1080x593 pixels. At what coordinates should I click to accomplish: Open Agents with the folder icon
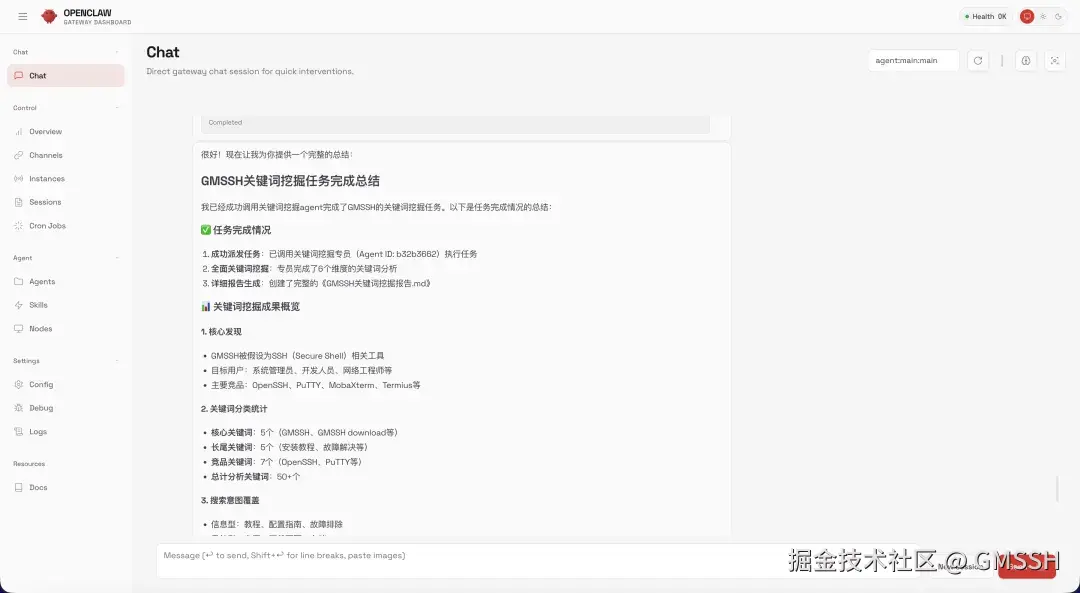(65, 282)
